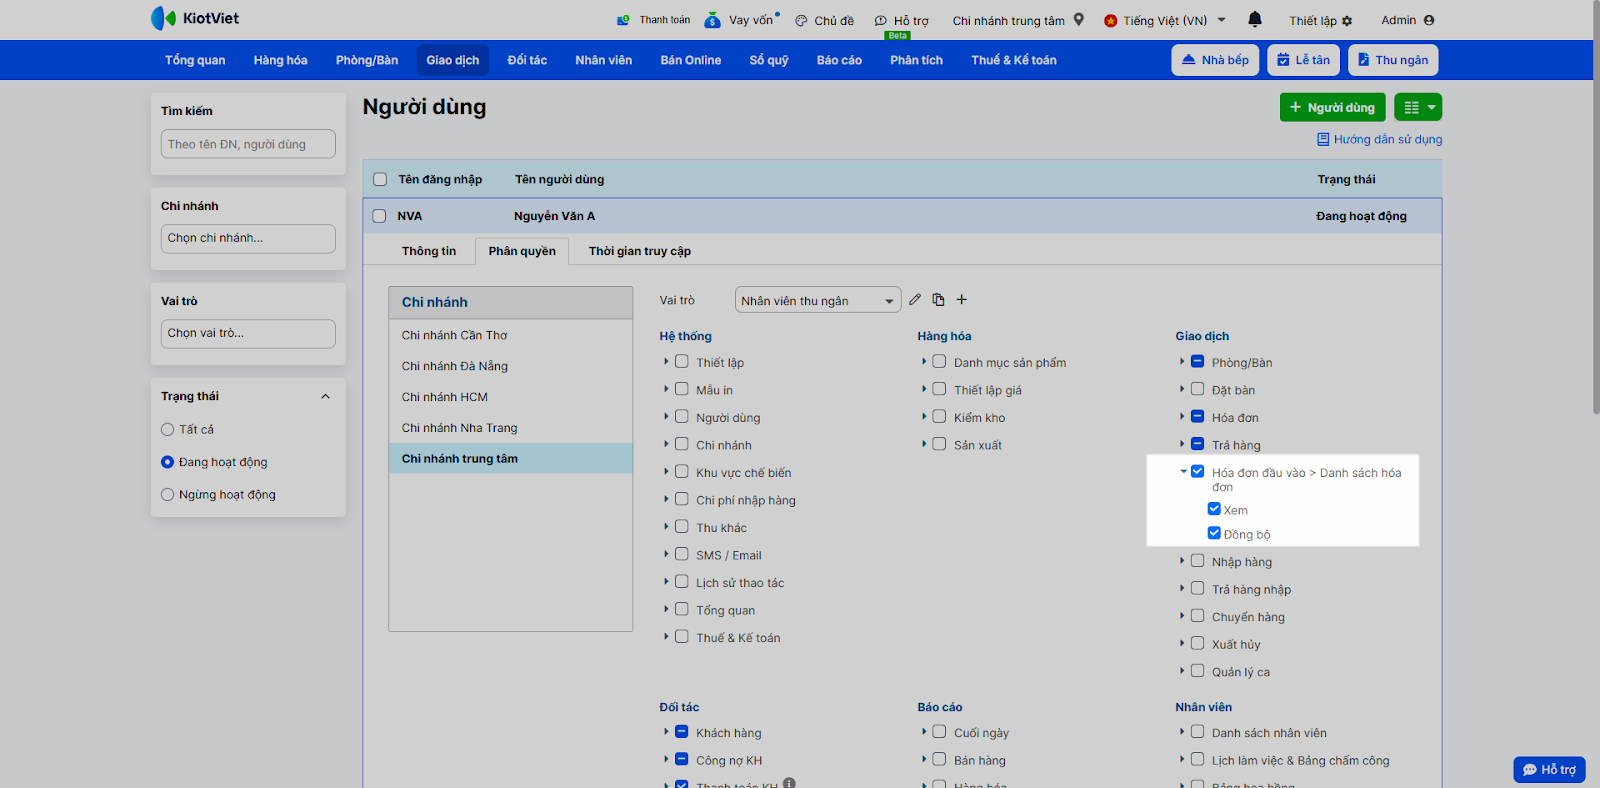
Task: Expand the Thiết lập permission tree arrow
Action: coord(666,362)
